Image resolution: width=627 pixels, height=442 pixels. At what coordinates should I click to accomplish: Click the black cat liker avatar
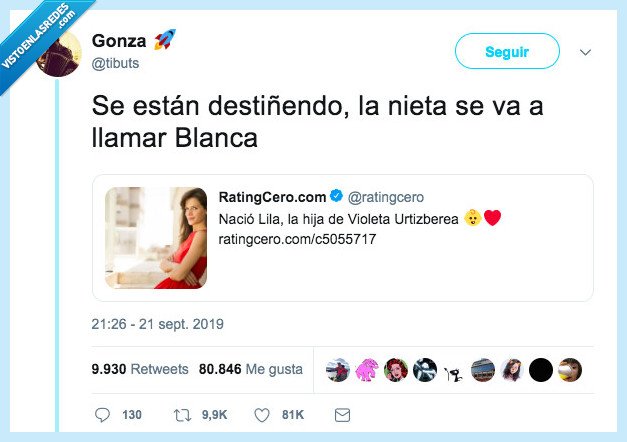(x=453, y=369)
